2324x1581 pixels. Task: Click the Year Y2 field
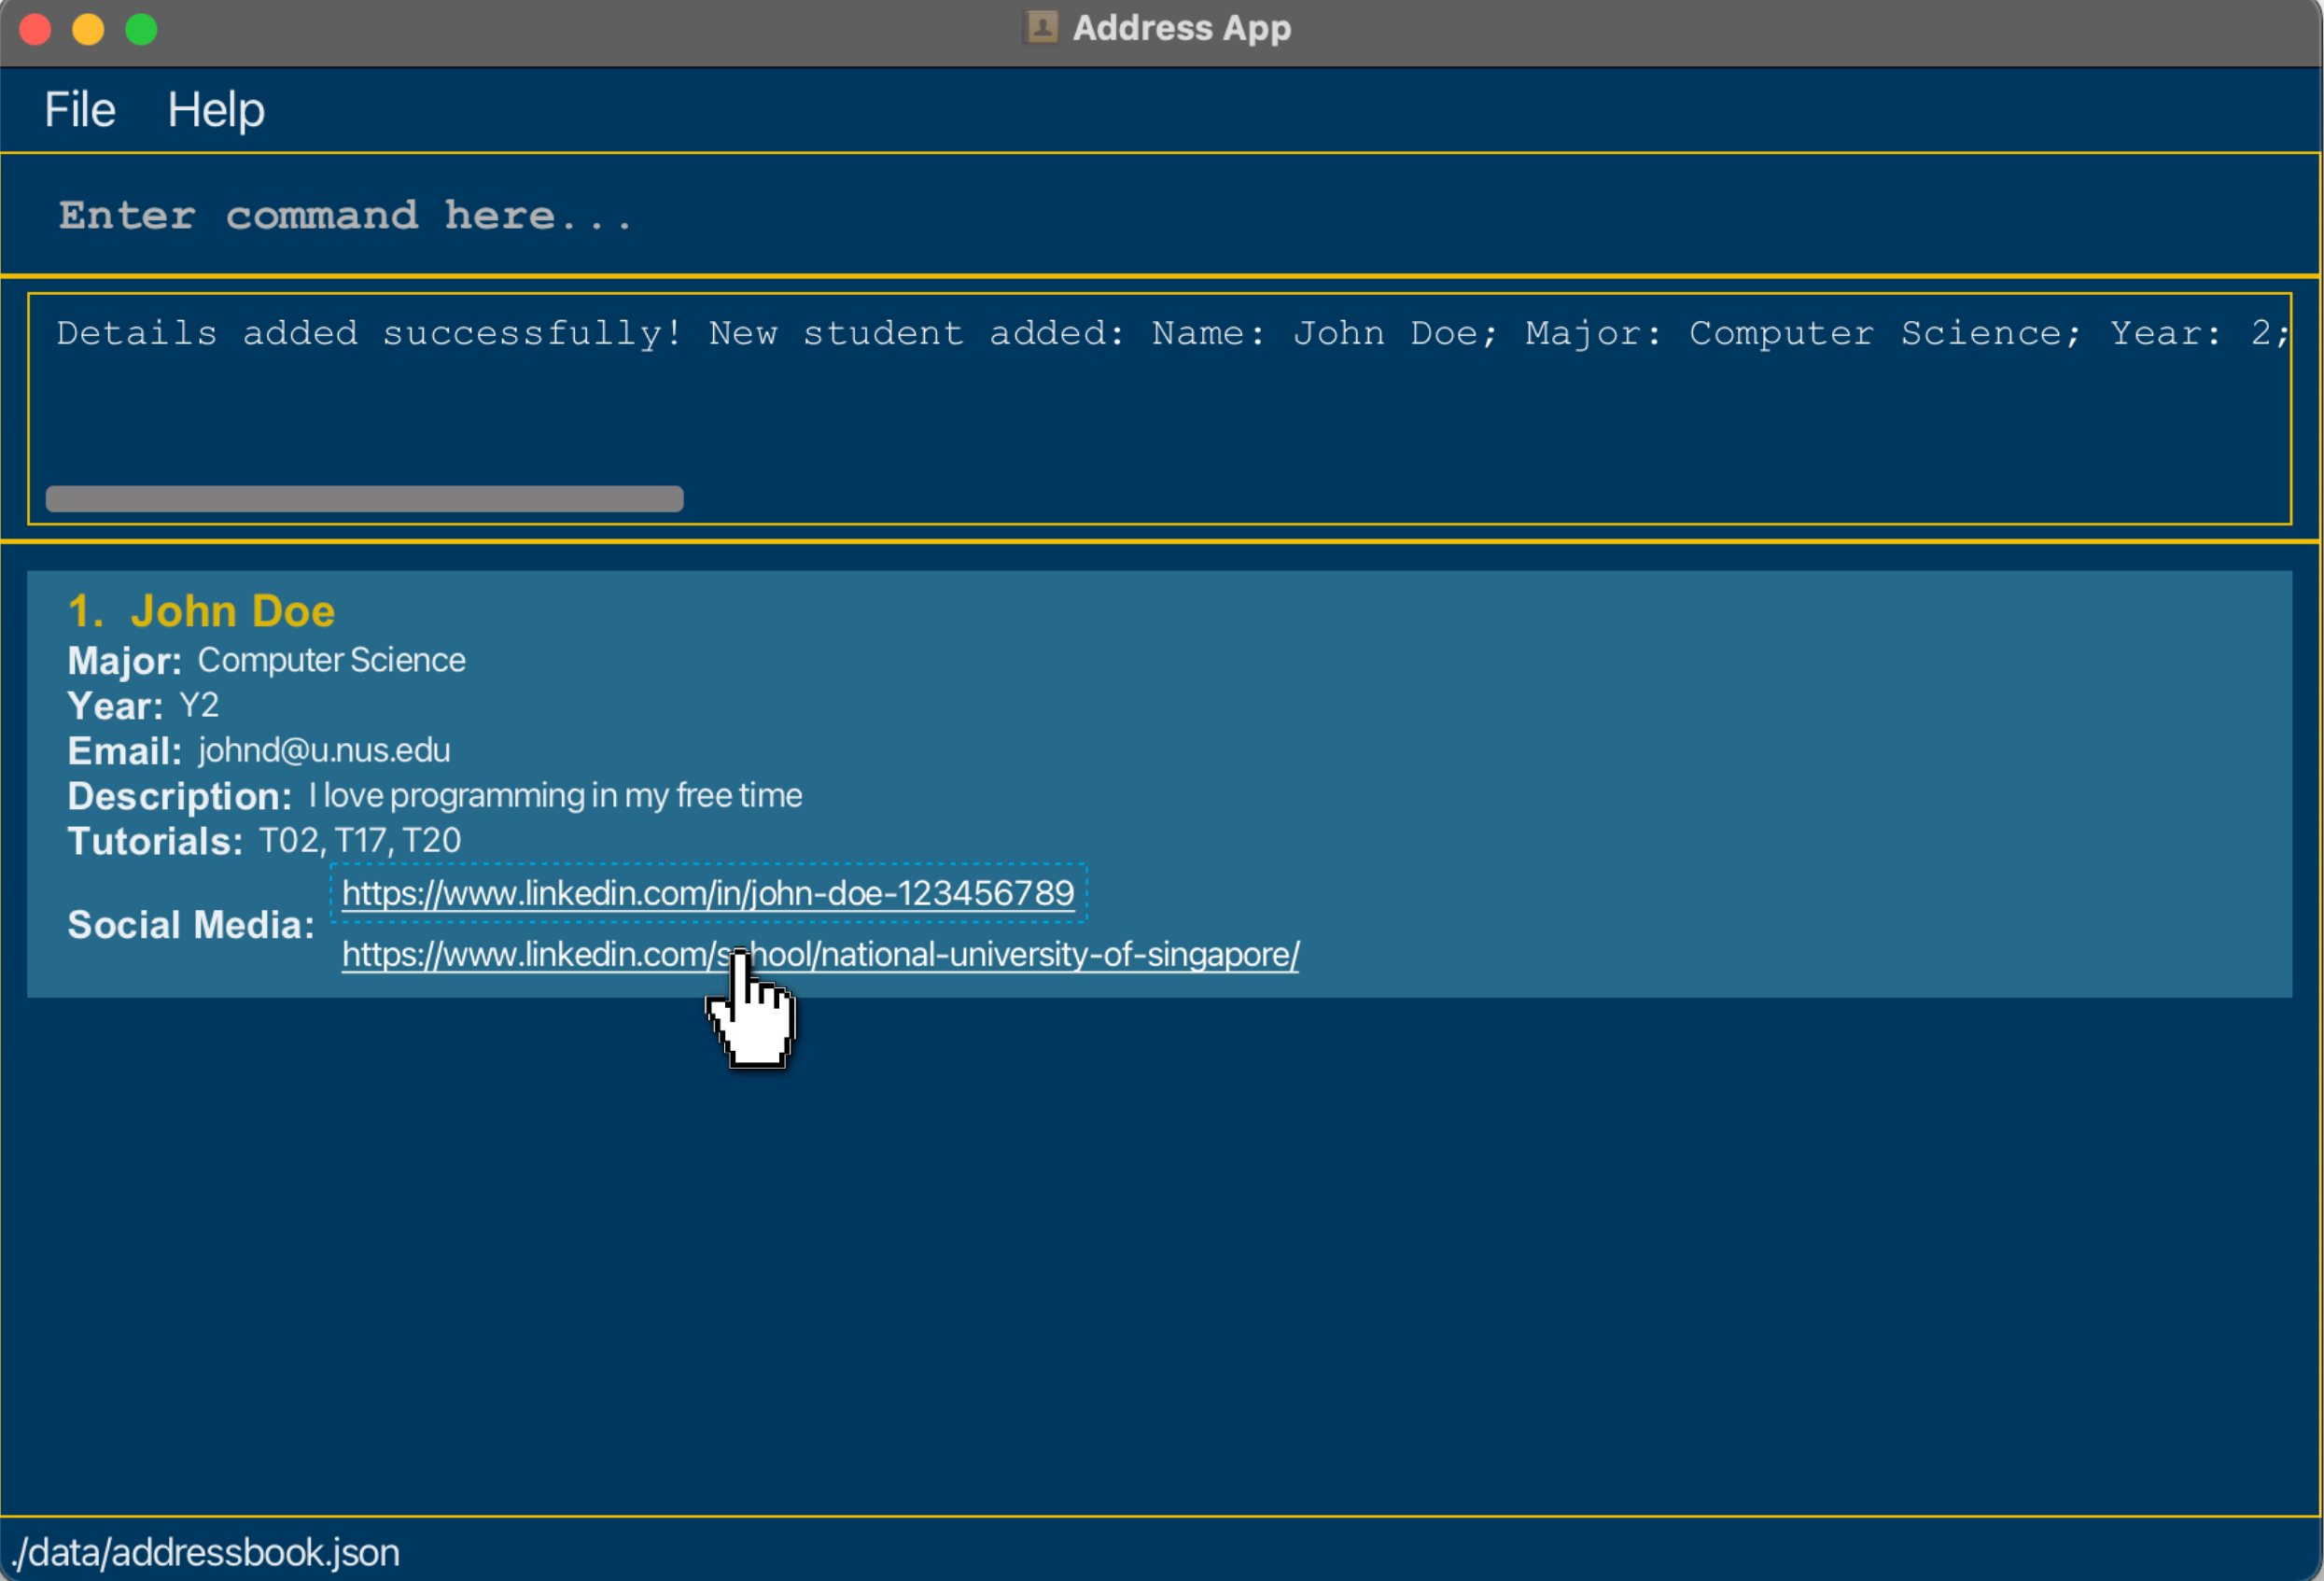pyautogui.click(x=198, y=706)
